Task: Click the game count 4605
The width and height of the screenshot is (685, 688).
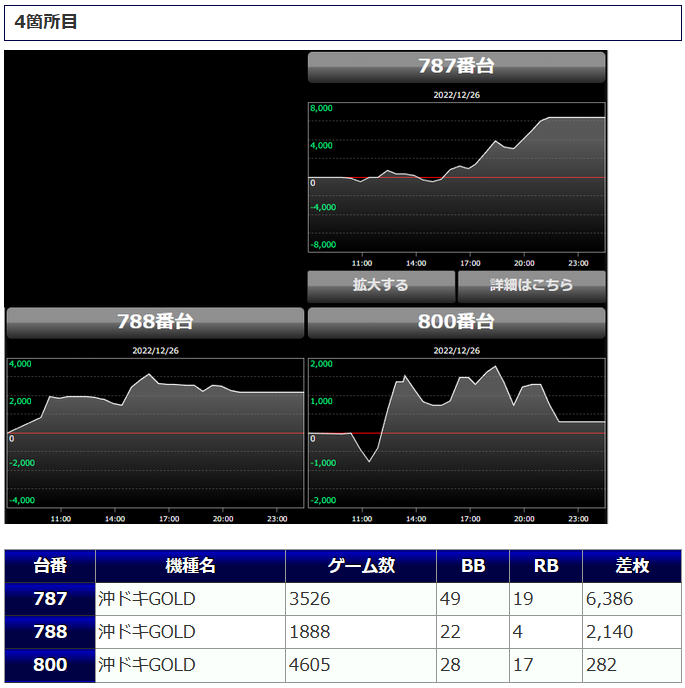Action: (x=309, y=665)
